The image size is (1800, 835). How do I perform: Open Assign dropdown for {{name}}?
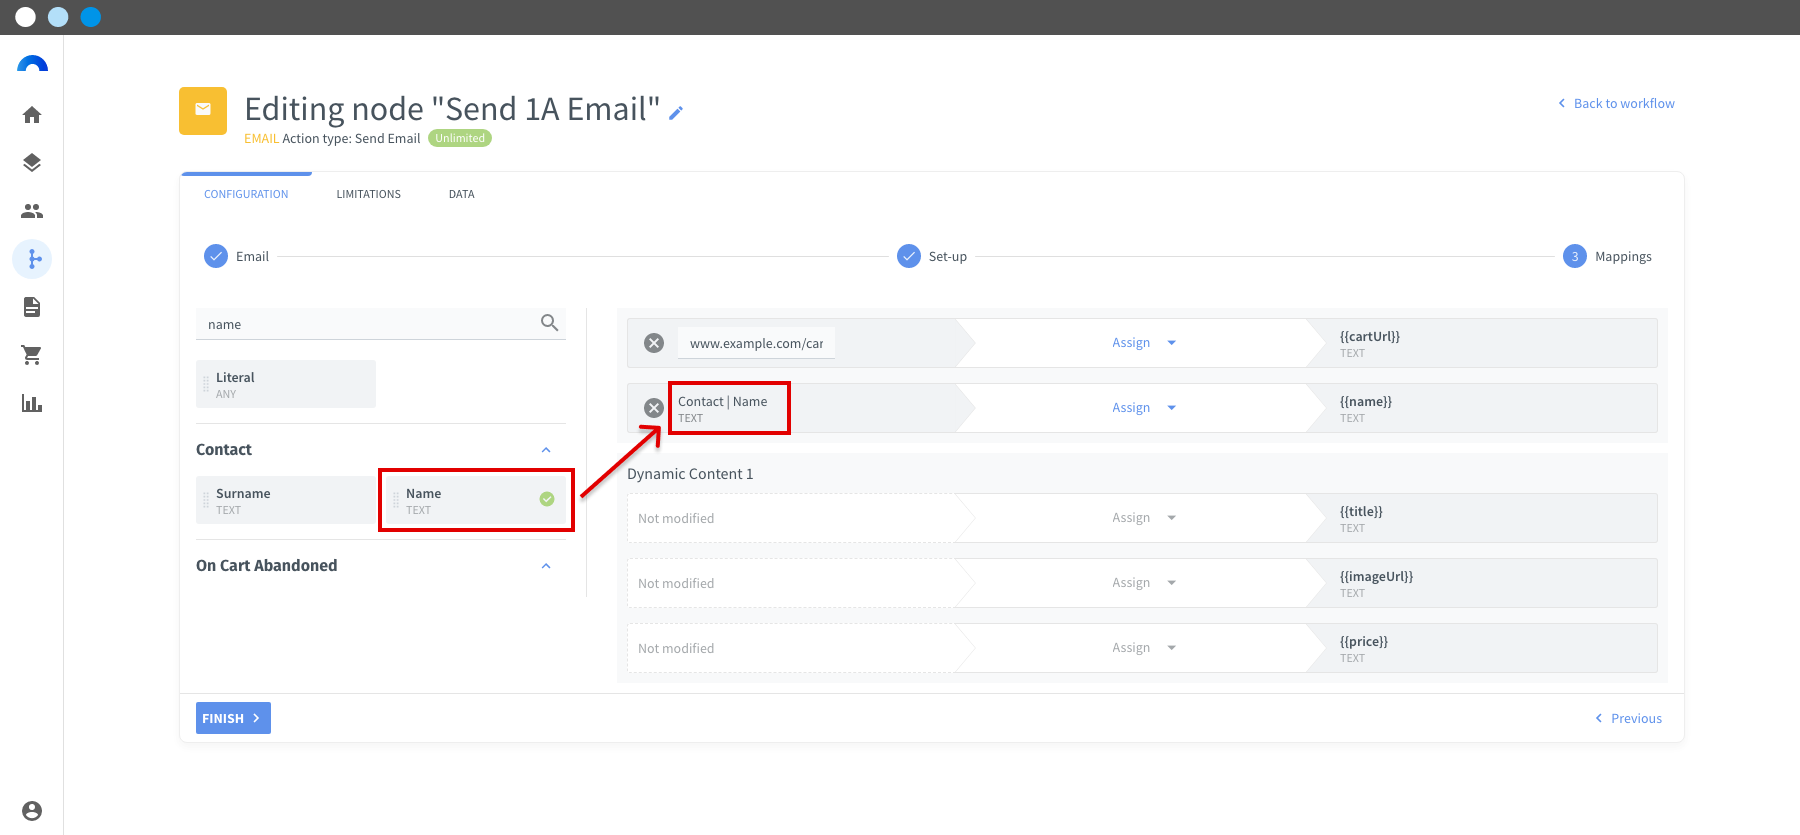1143,408
